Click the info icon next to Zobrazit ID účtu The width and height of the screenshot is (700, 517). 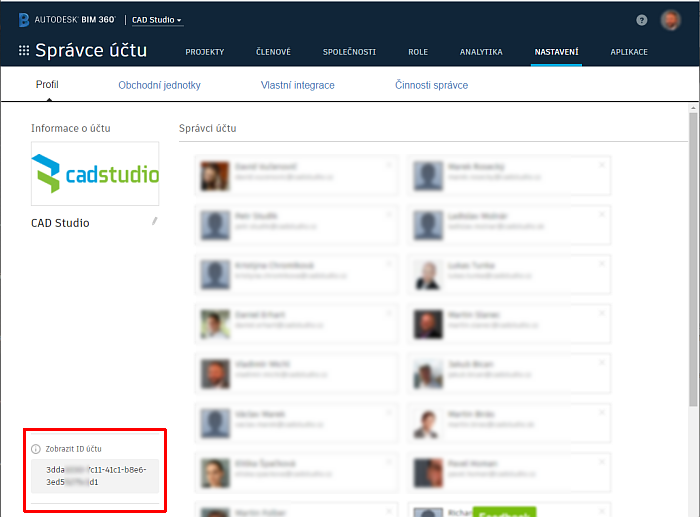click(x=36, y=449)
